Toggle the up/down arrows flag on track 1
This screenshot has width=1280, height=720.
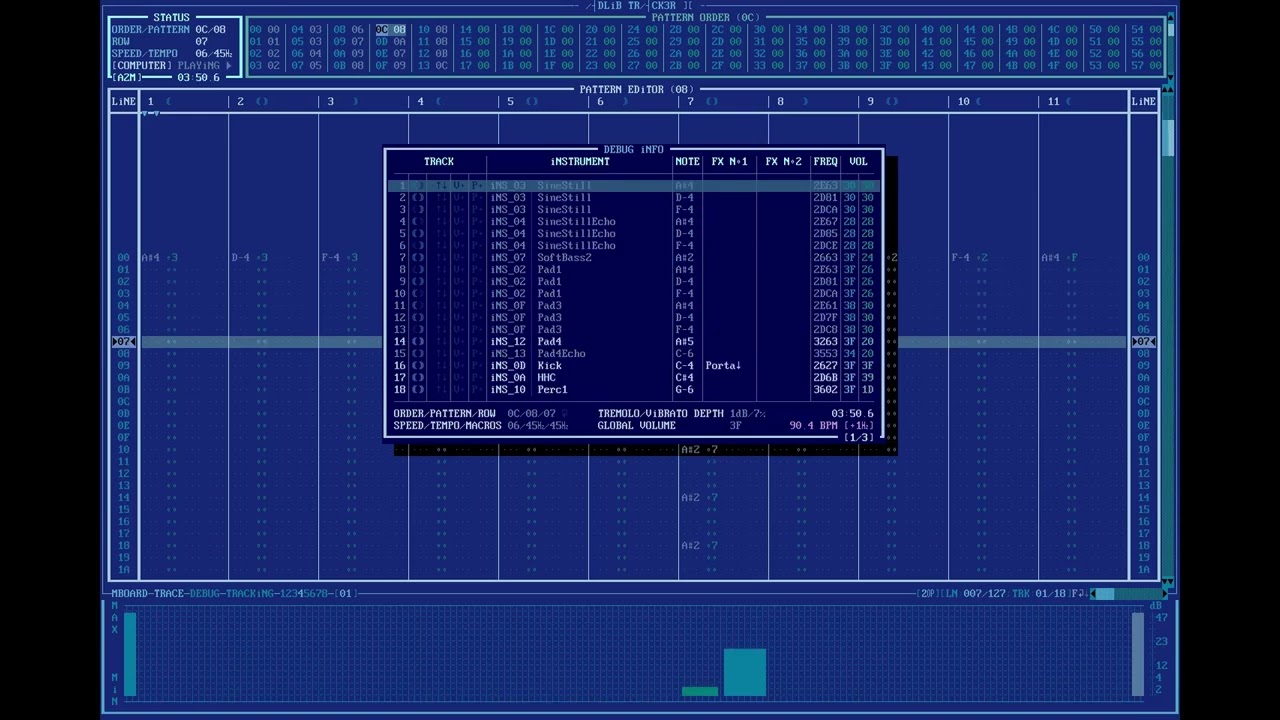(x=441, y=186)
